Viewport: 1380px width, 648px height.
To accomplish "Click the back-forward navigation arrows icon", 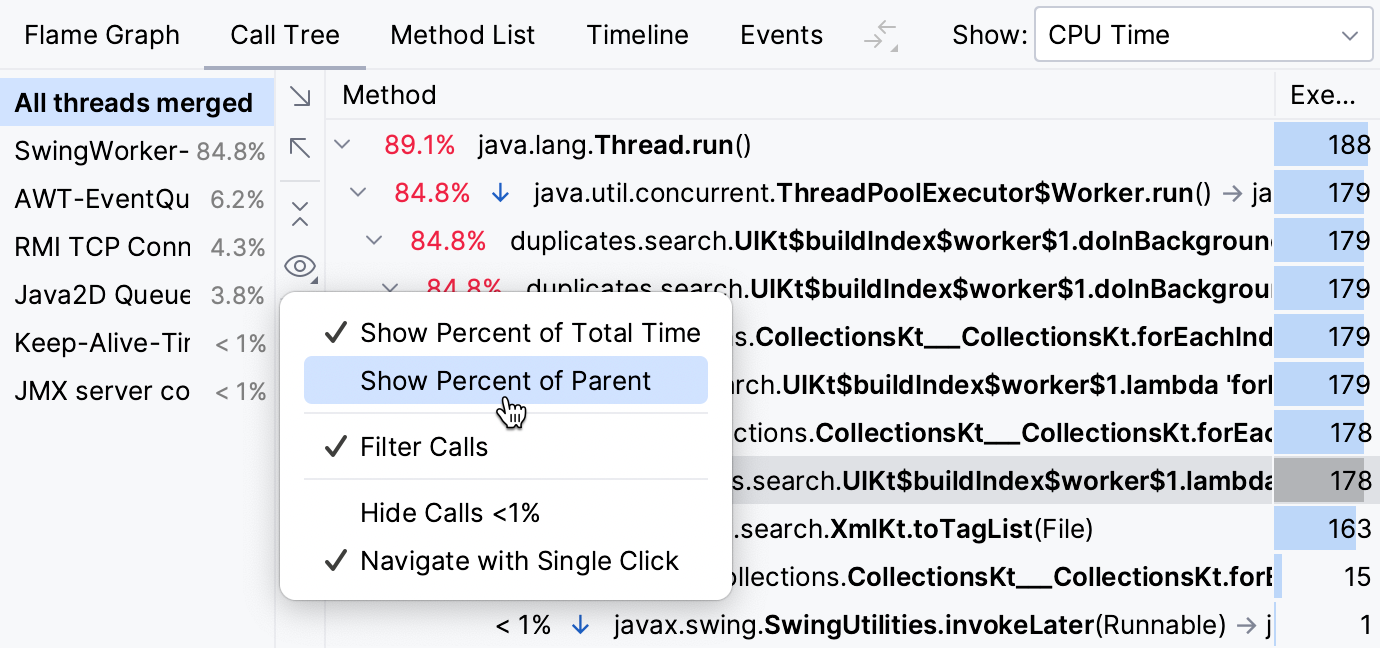I will 878,34.
